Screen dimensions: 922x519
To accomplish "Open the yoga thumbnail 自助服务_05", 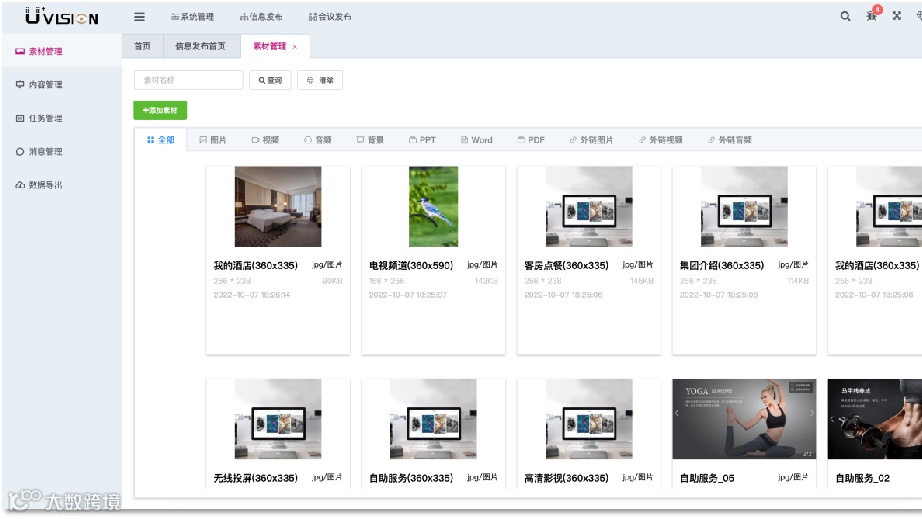I will pos(744,418).
